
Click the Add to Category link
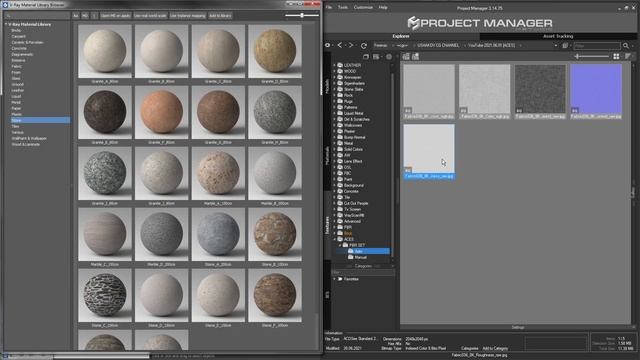click(495, 348)
